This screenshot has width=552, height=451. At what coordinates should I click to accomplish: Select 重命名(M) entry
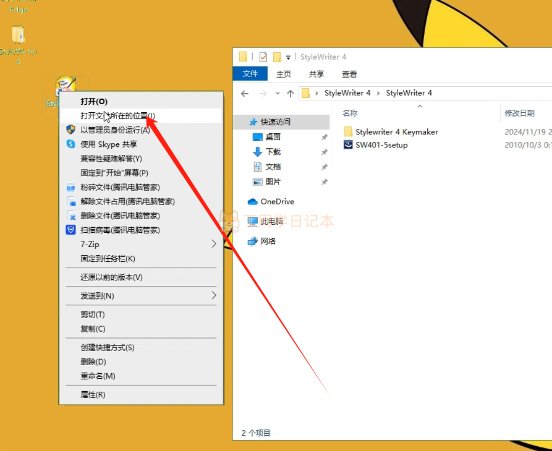(x=141, y=376)
